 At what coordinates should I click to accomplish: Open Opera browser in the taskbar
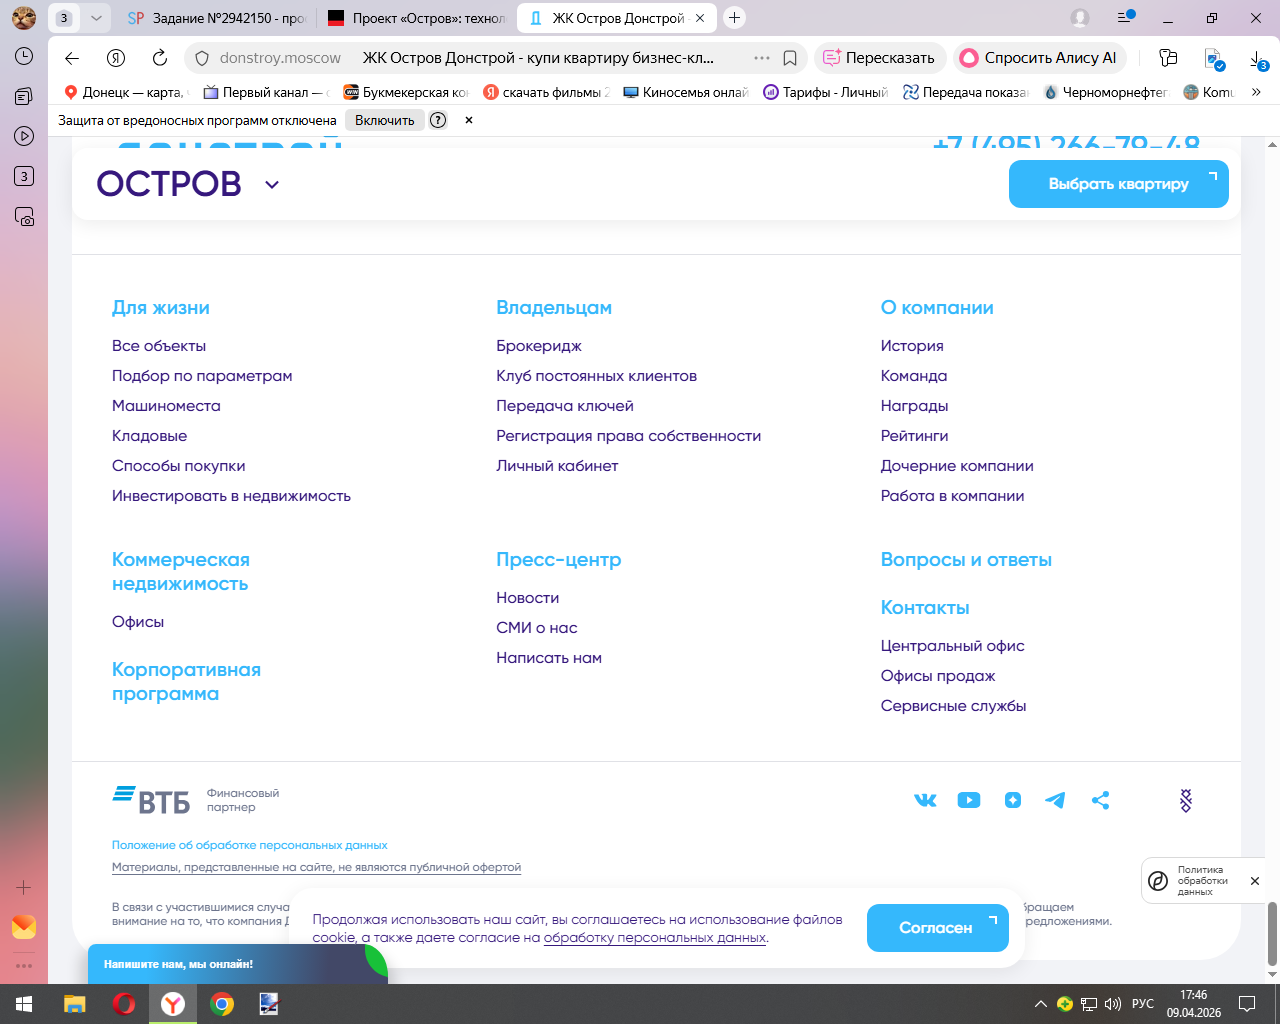point(124,1004)
